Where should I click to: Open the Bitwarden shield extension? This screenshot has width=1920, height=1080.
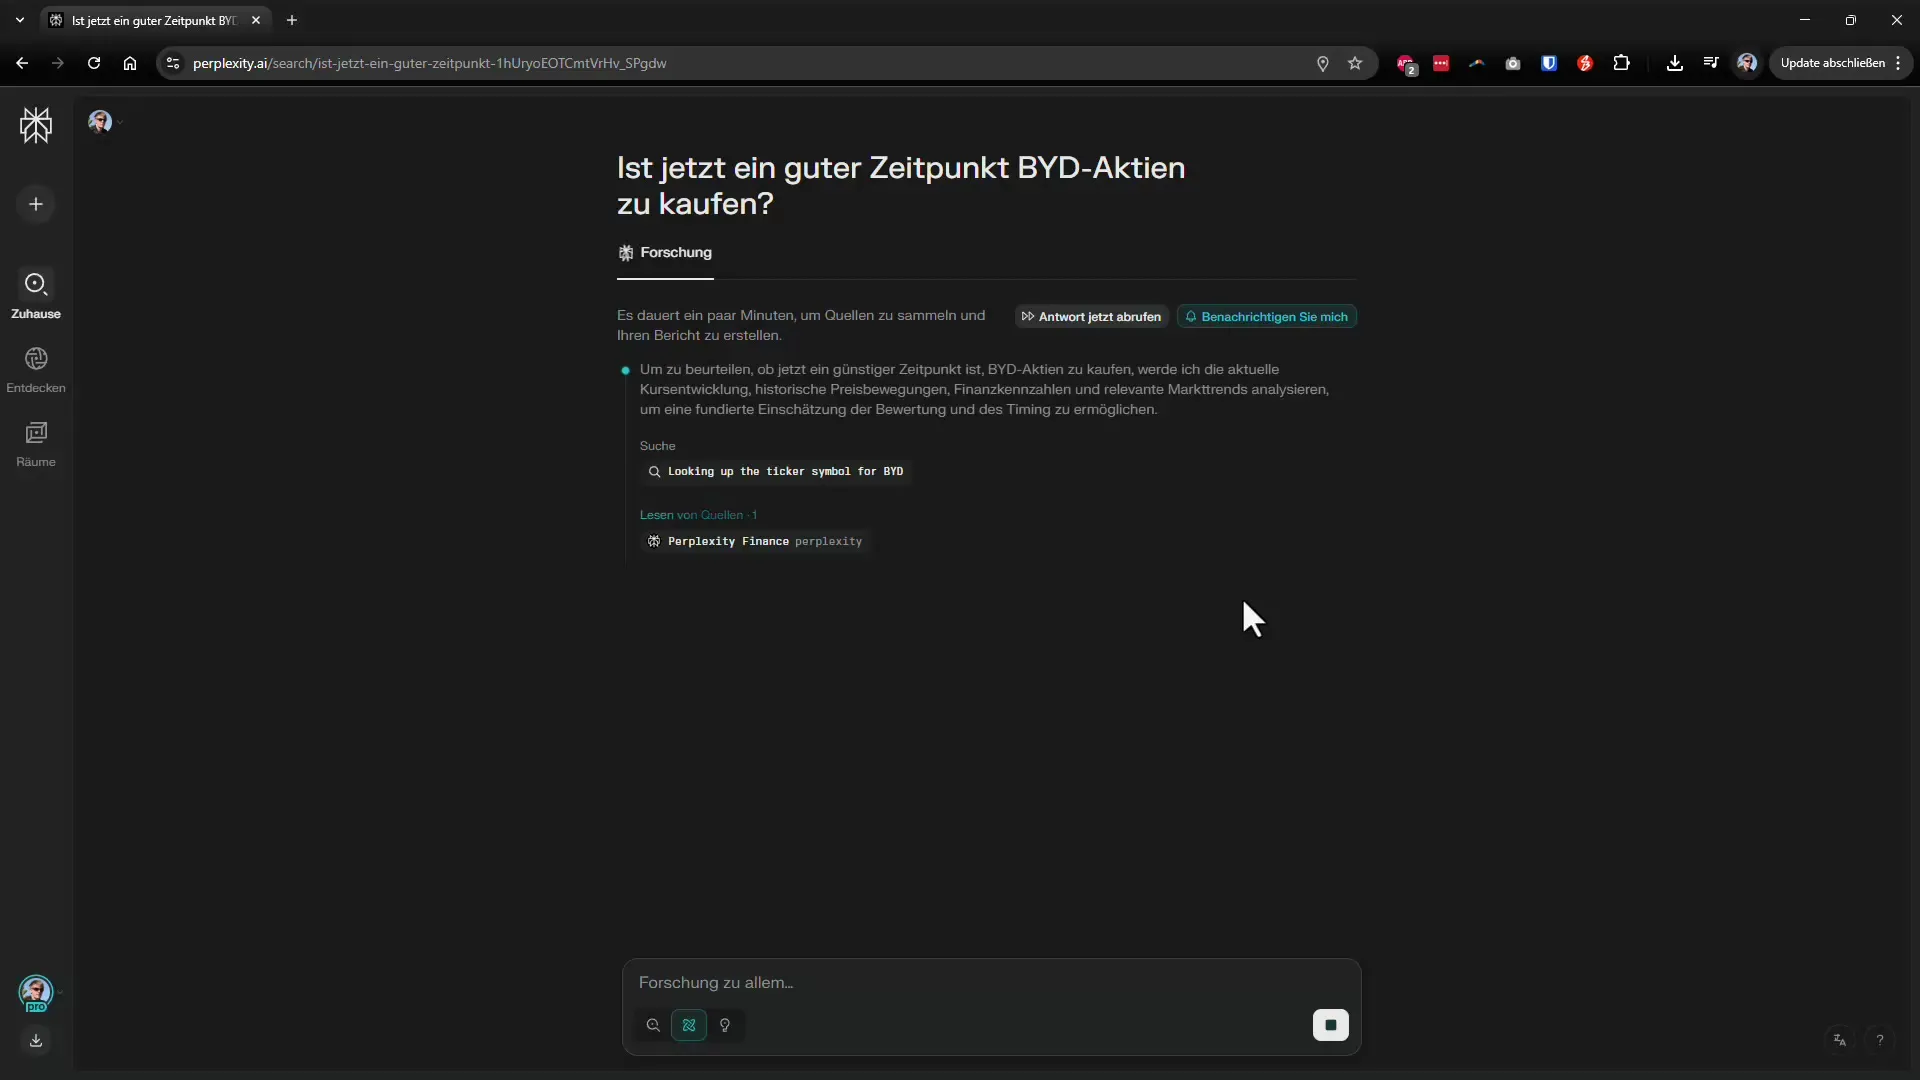1549,63
